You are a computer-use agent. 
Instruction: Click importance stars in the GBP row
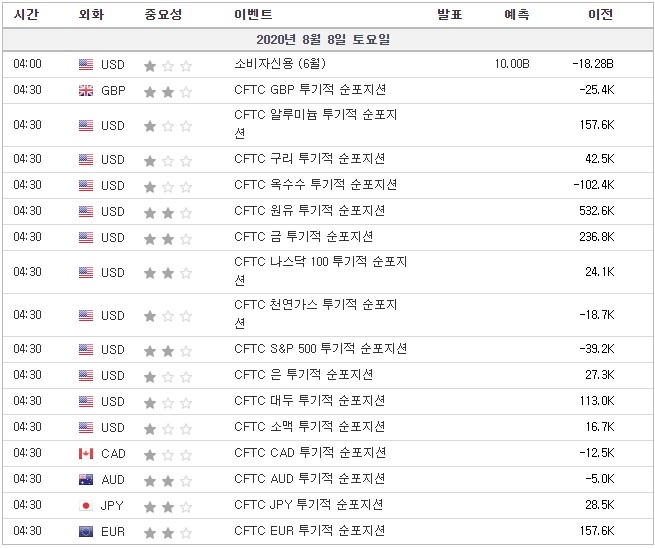tap(168, 92)
